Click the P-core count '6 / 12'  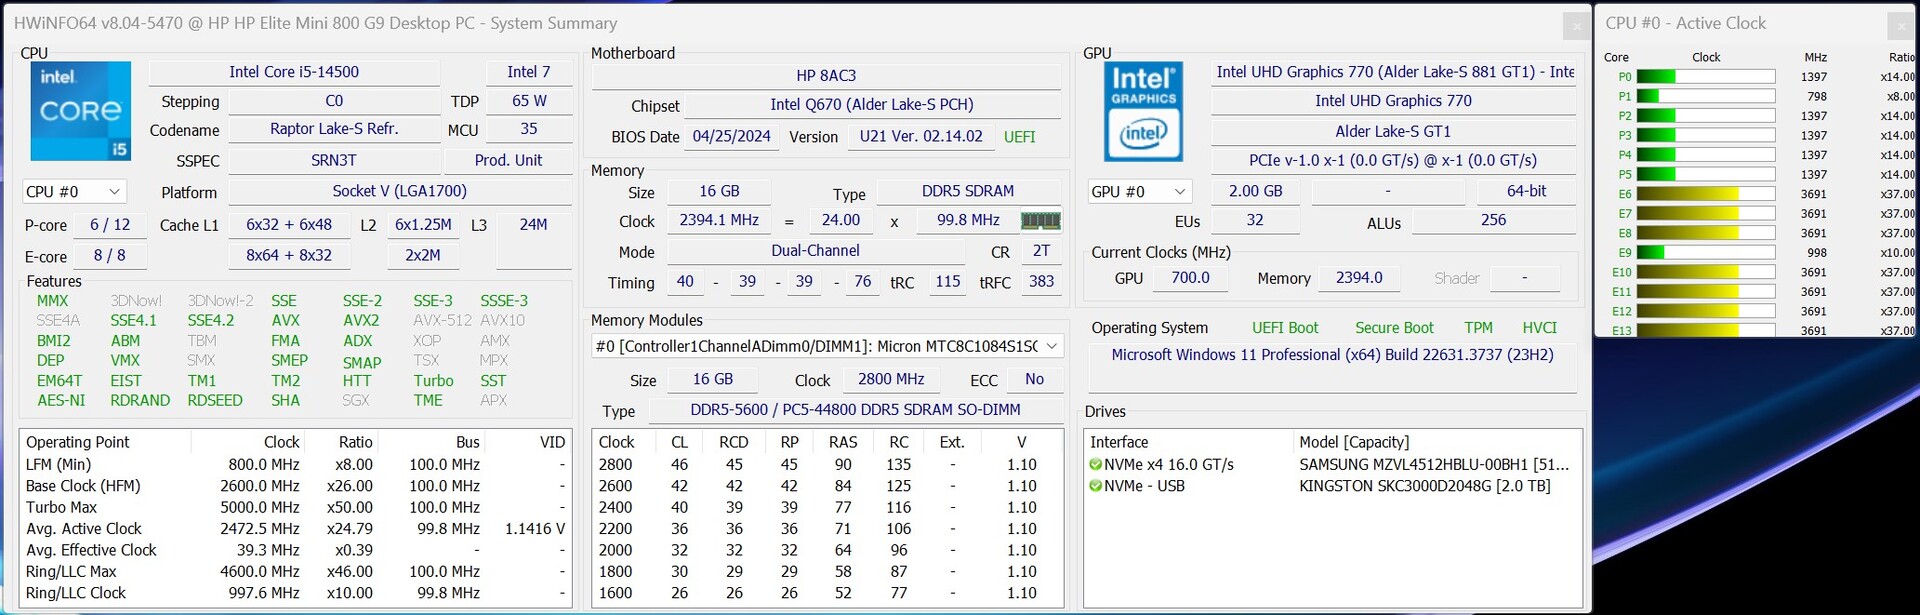point(110,224)
